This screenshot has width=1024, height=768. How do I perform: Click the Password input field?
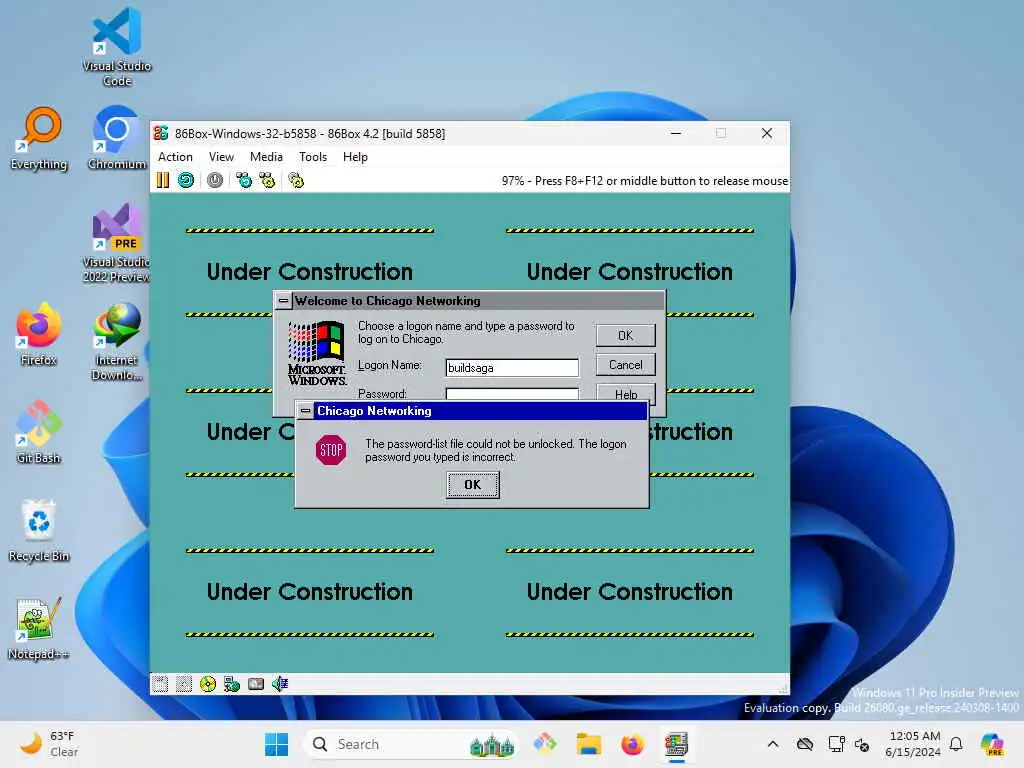(512, 394)
